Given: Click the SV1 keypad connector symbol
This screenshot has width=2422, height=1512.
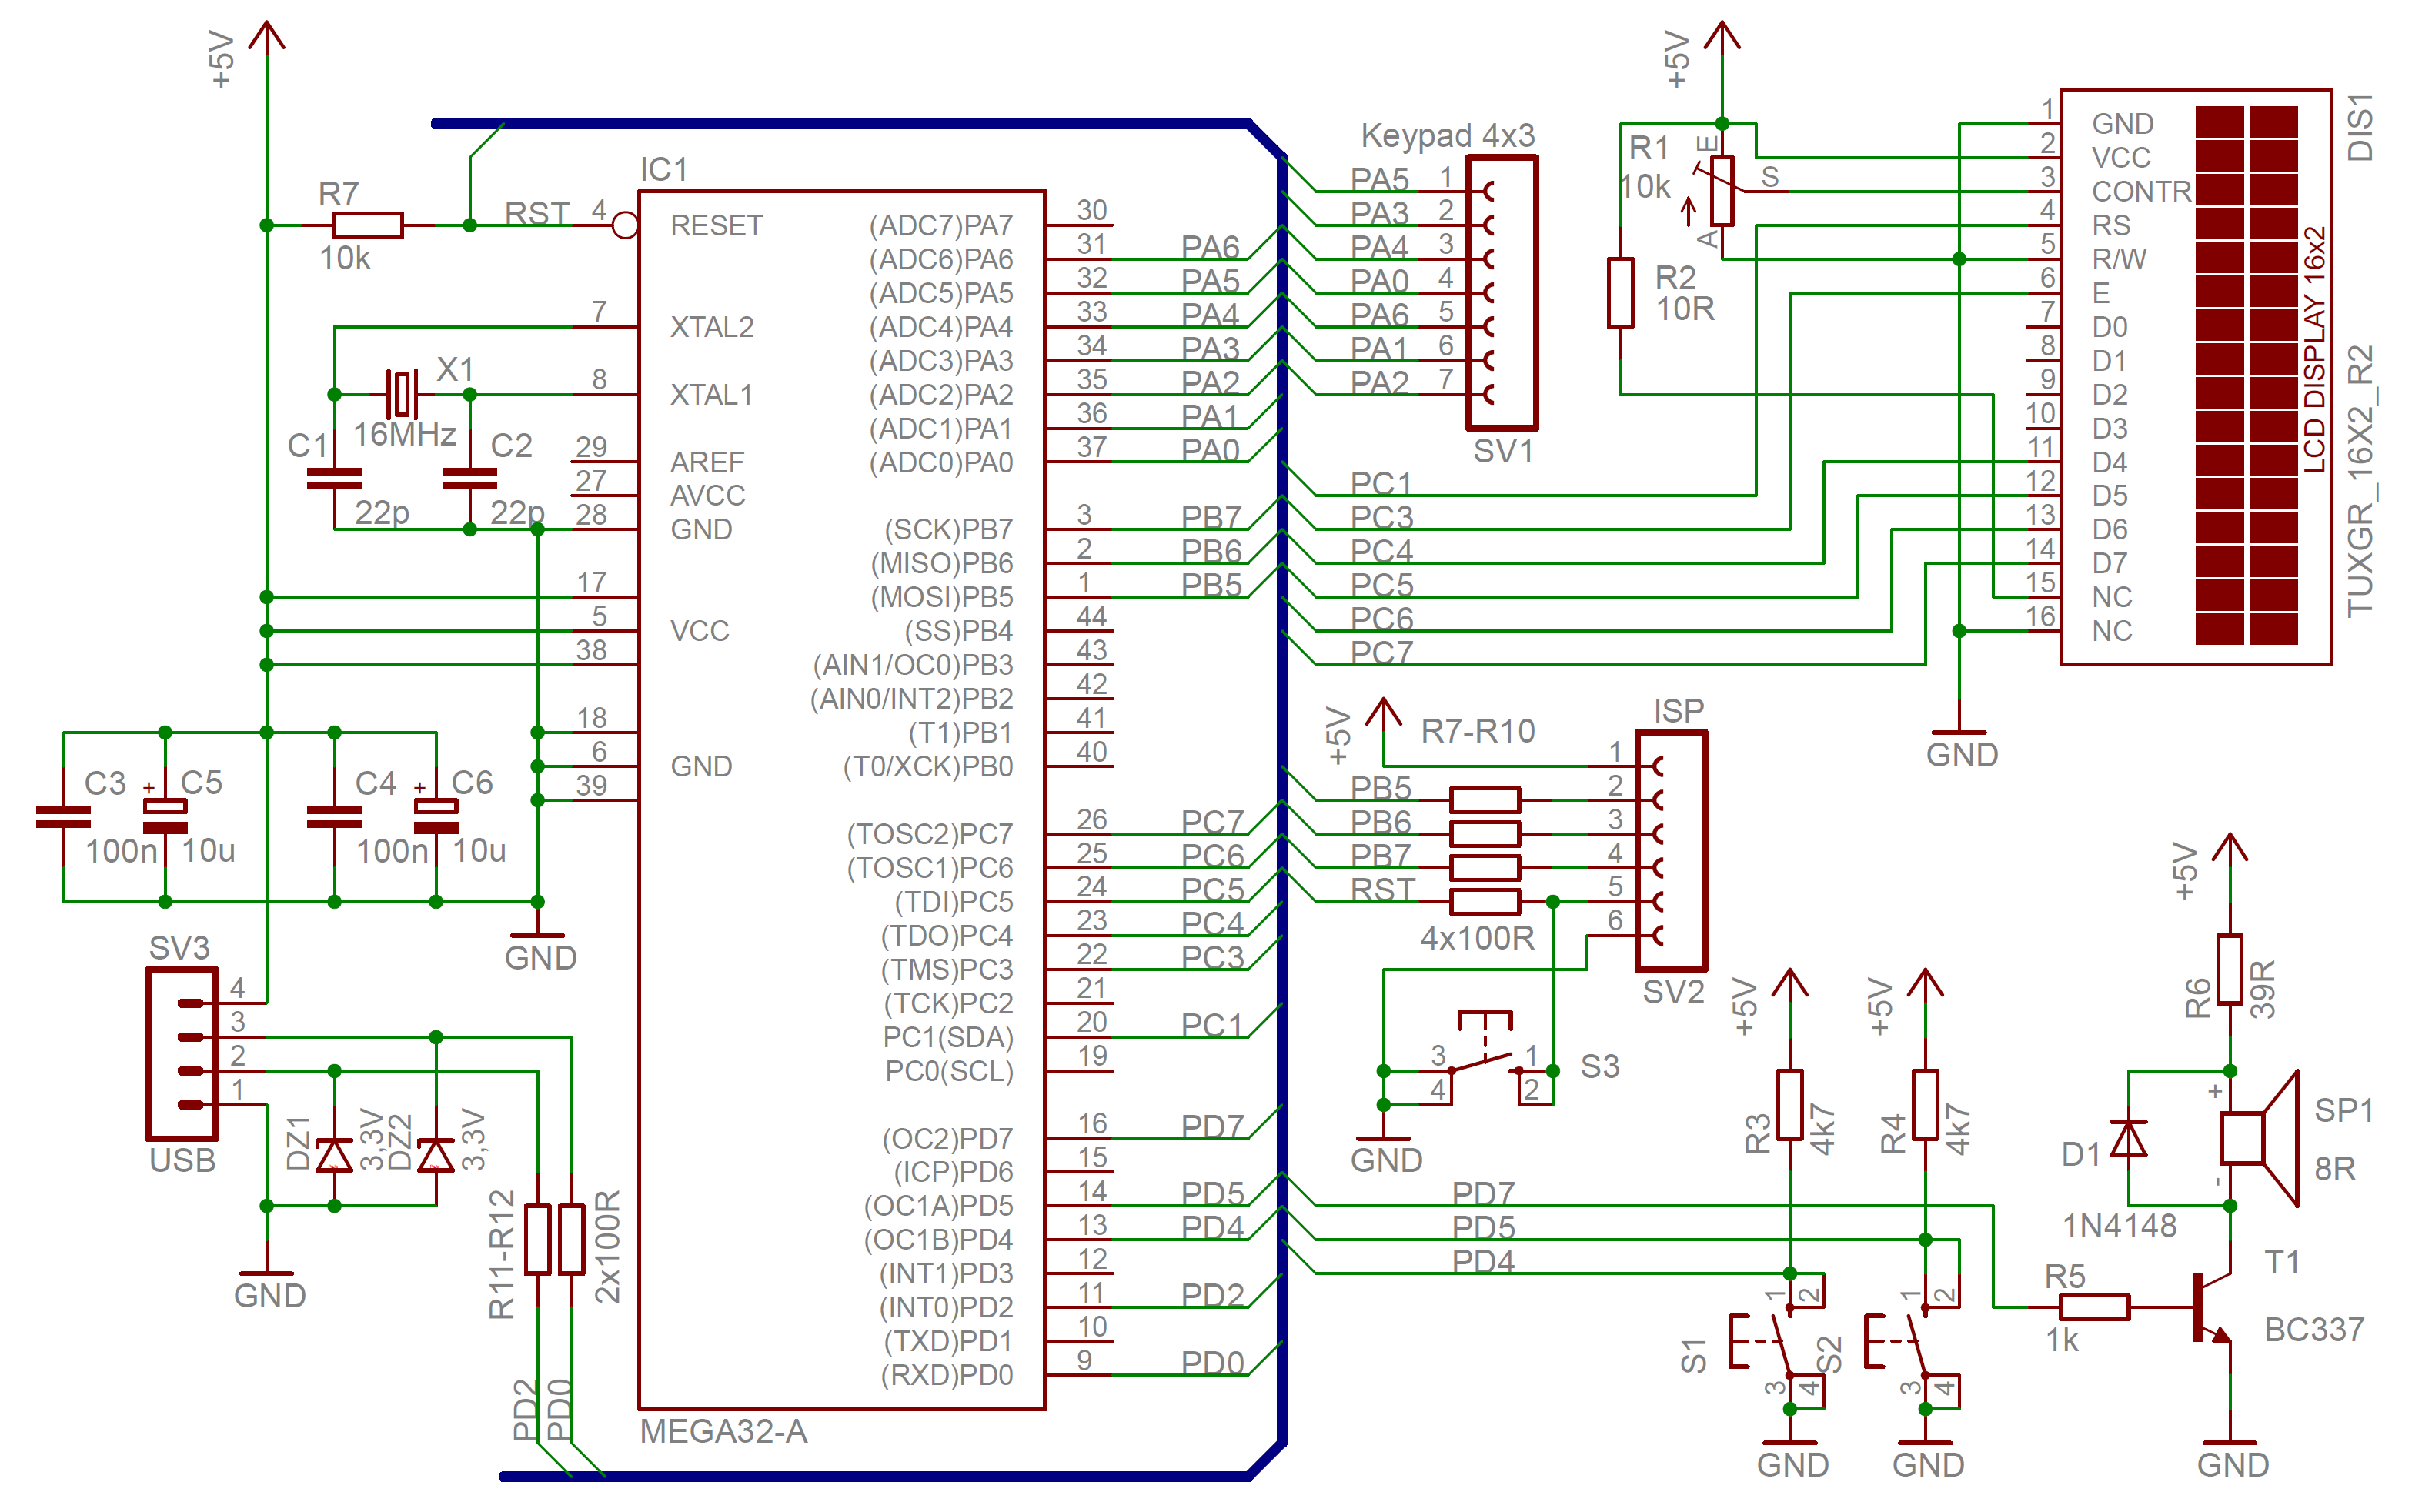Looking at the screenshot, I should [1502, 292].
